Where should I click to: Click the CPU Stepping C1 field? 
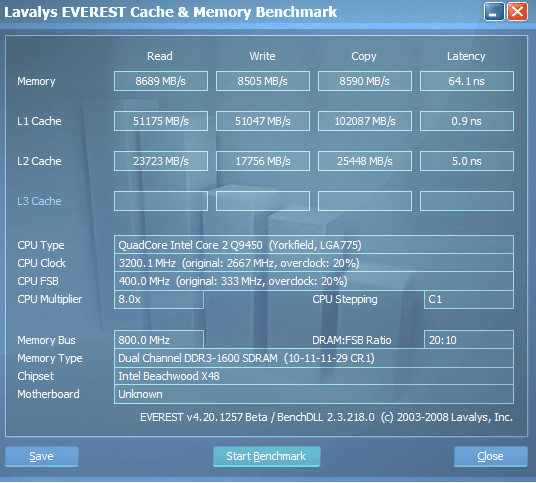[469, 299]
